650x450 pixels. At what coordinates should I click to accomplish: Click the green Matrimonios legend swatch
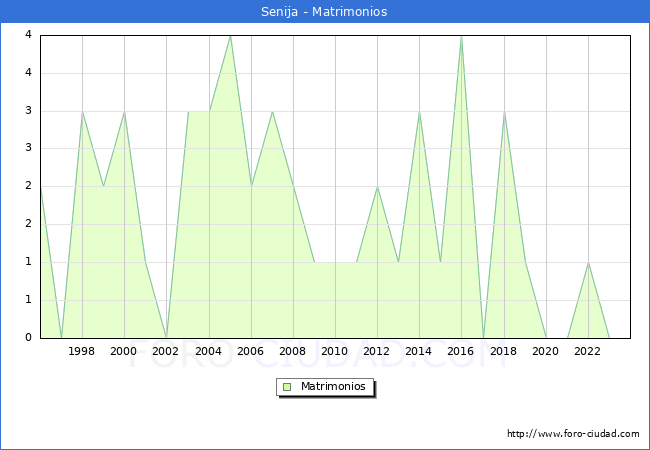point(287,387)
